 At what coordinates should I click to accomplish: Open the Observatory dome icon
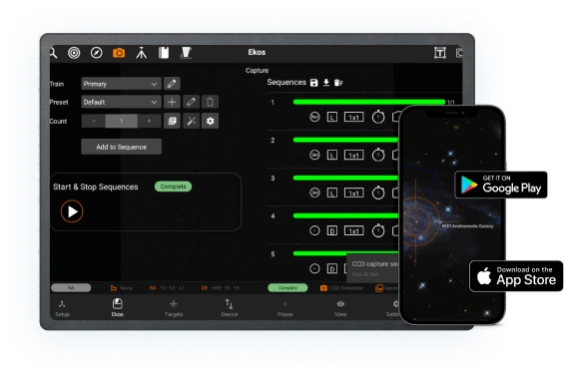click(186, 53)
